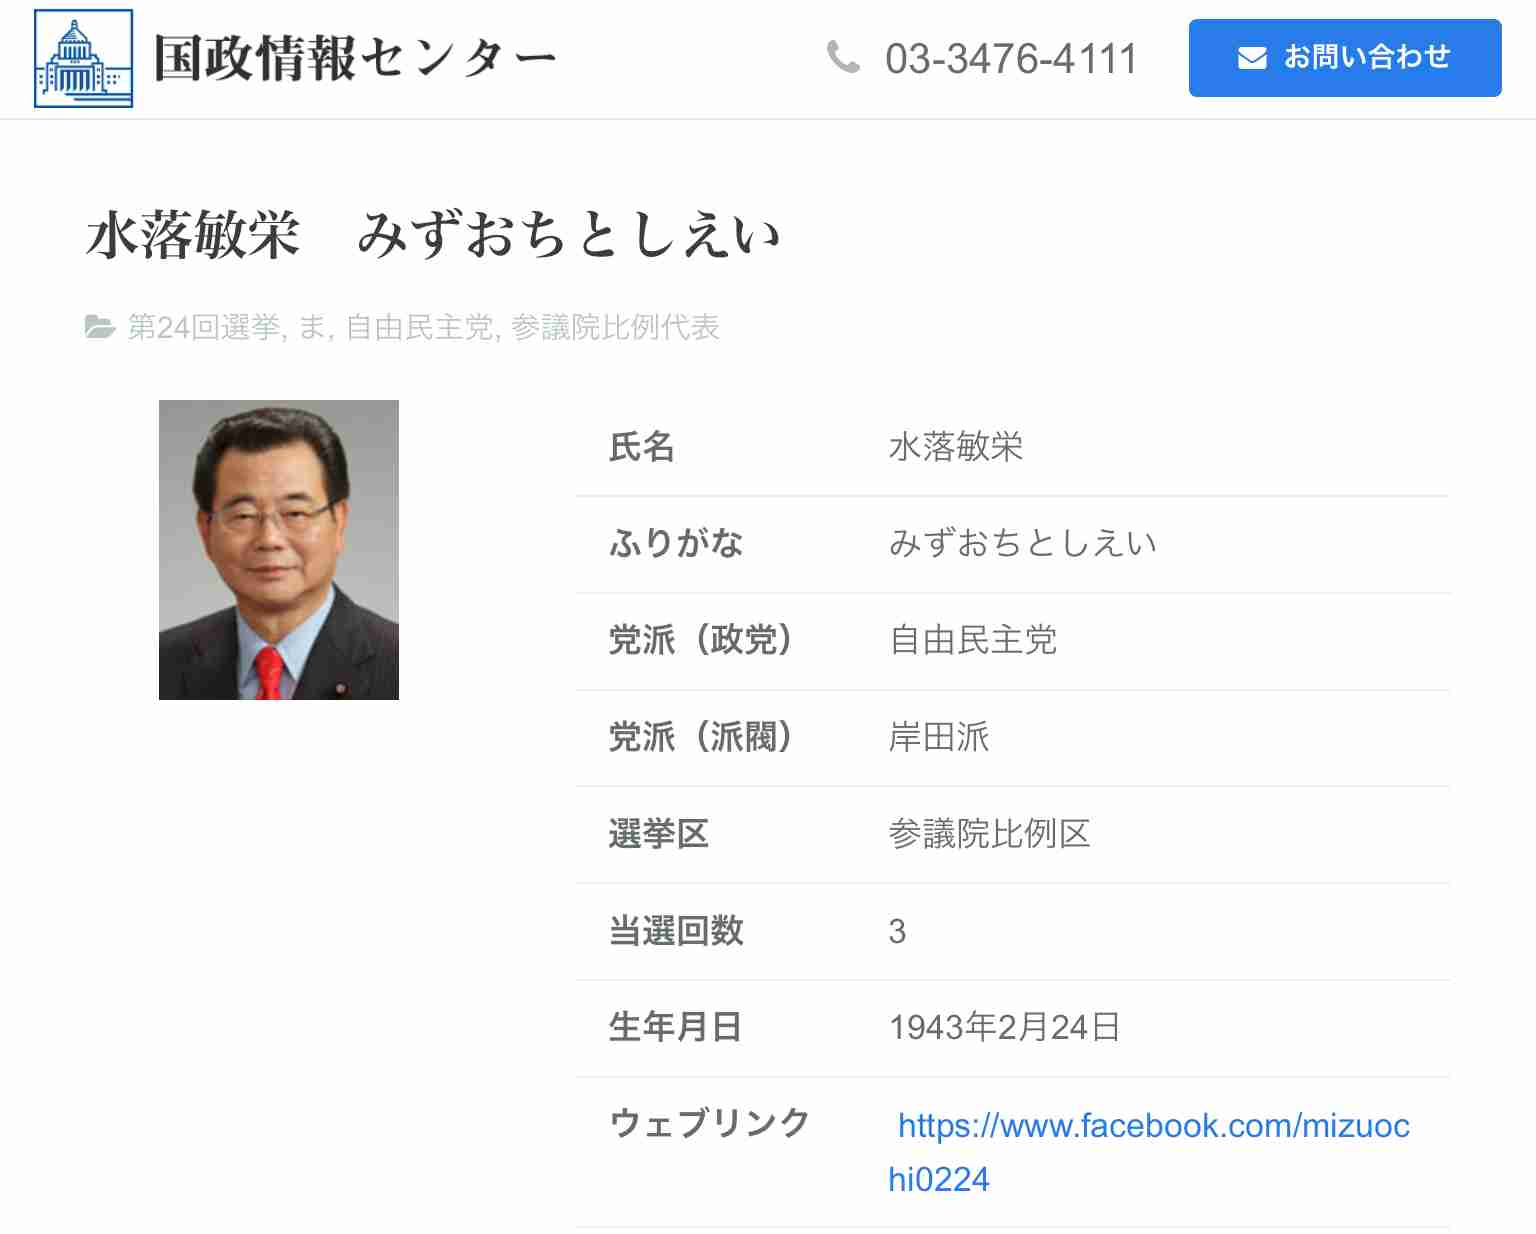1536x1234 pixels.
Task: Click the folder icon before category links
Action: pos(100,327)
